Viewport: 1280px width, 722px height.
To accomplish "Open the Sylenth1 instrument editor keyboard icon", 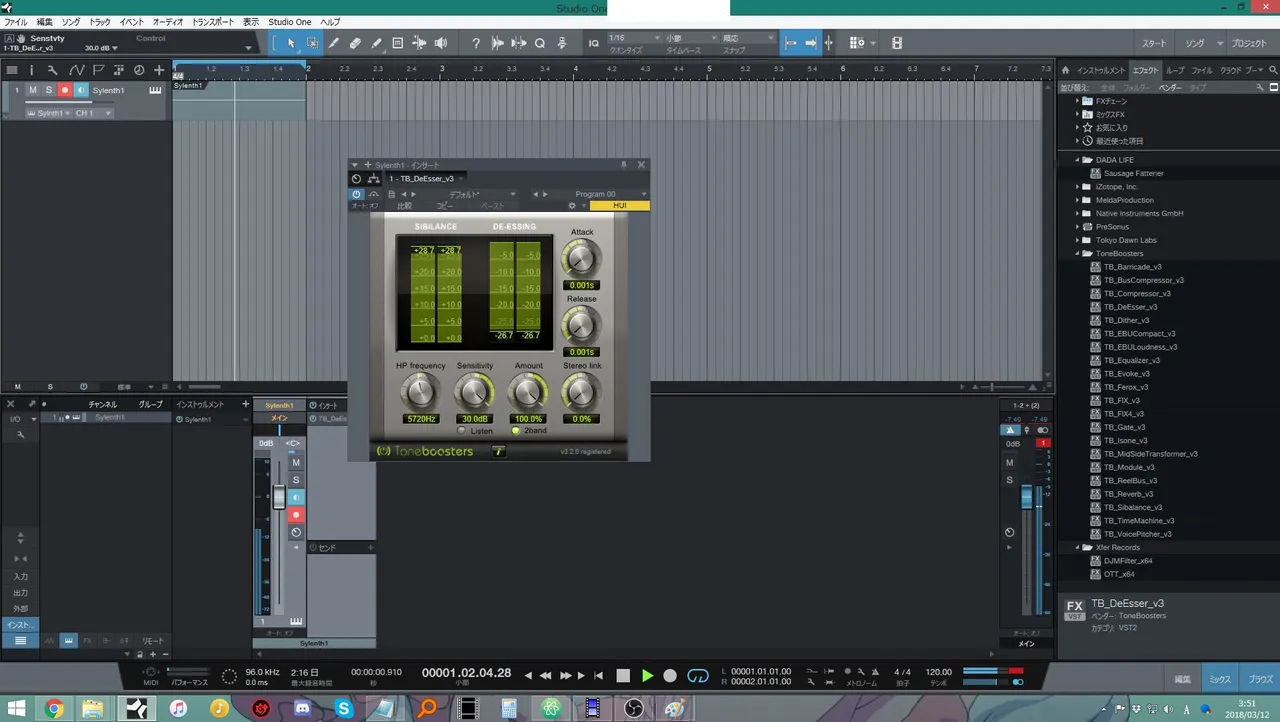I will tap(155, 90).
